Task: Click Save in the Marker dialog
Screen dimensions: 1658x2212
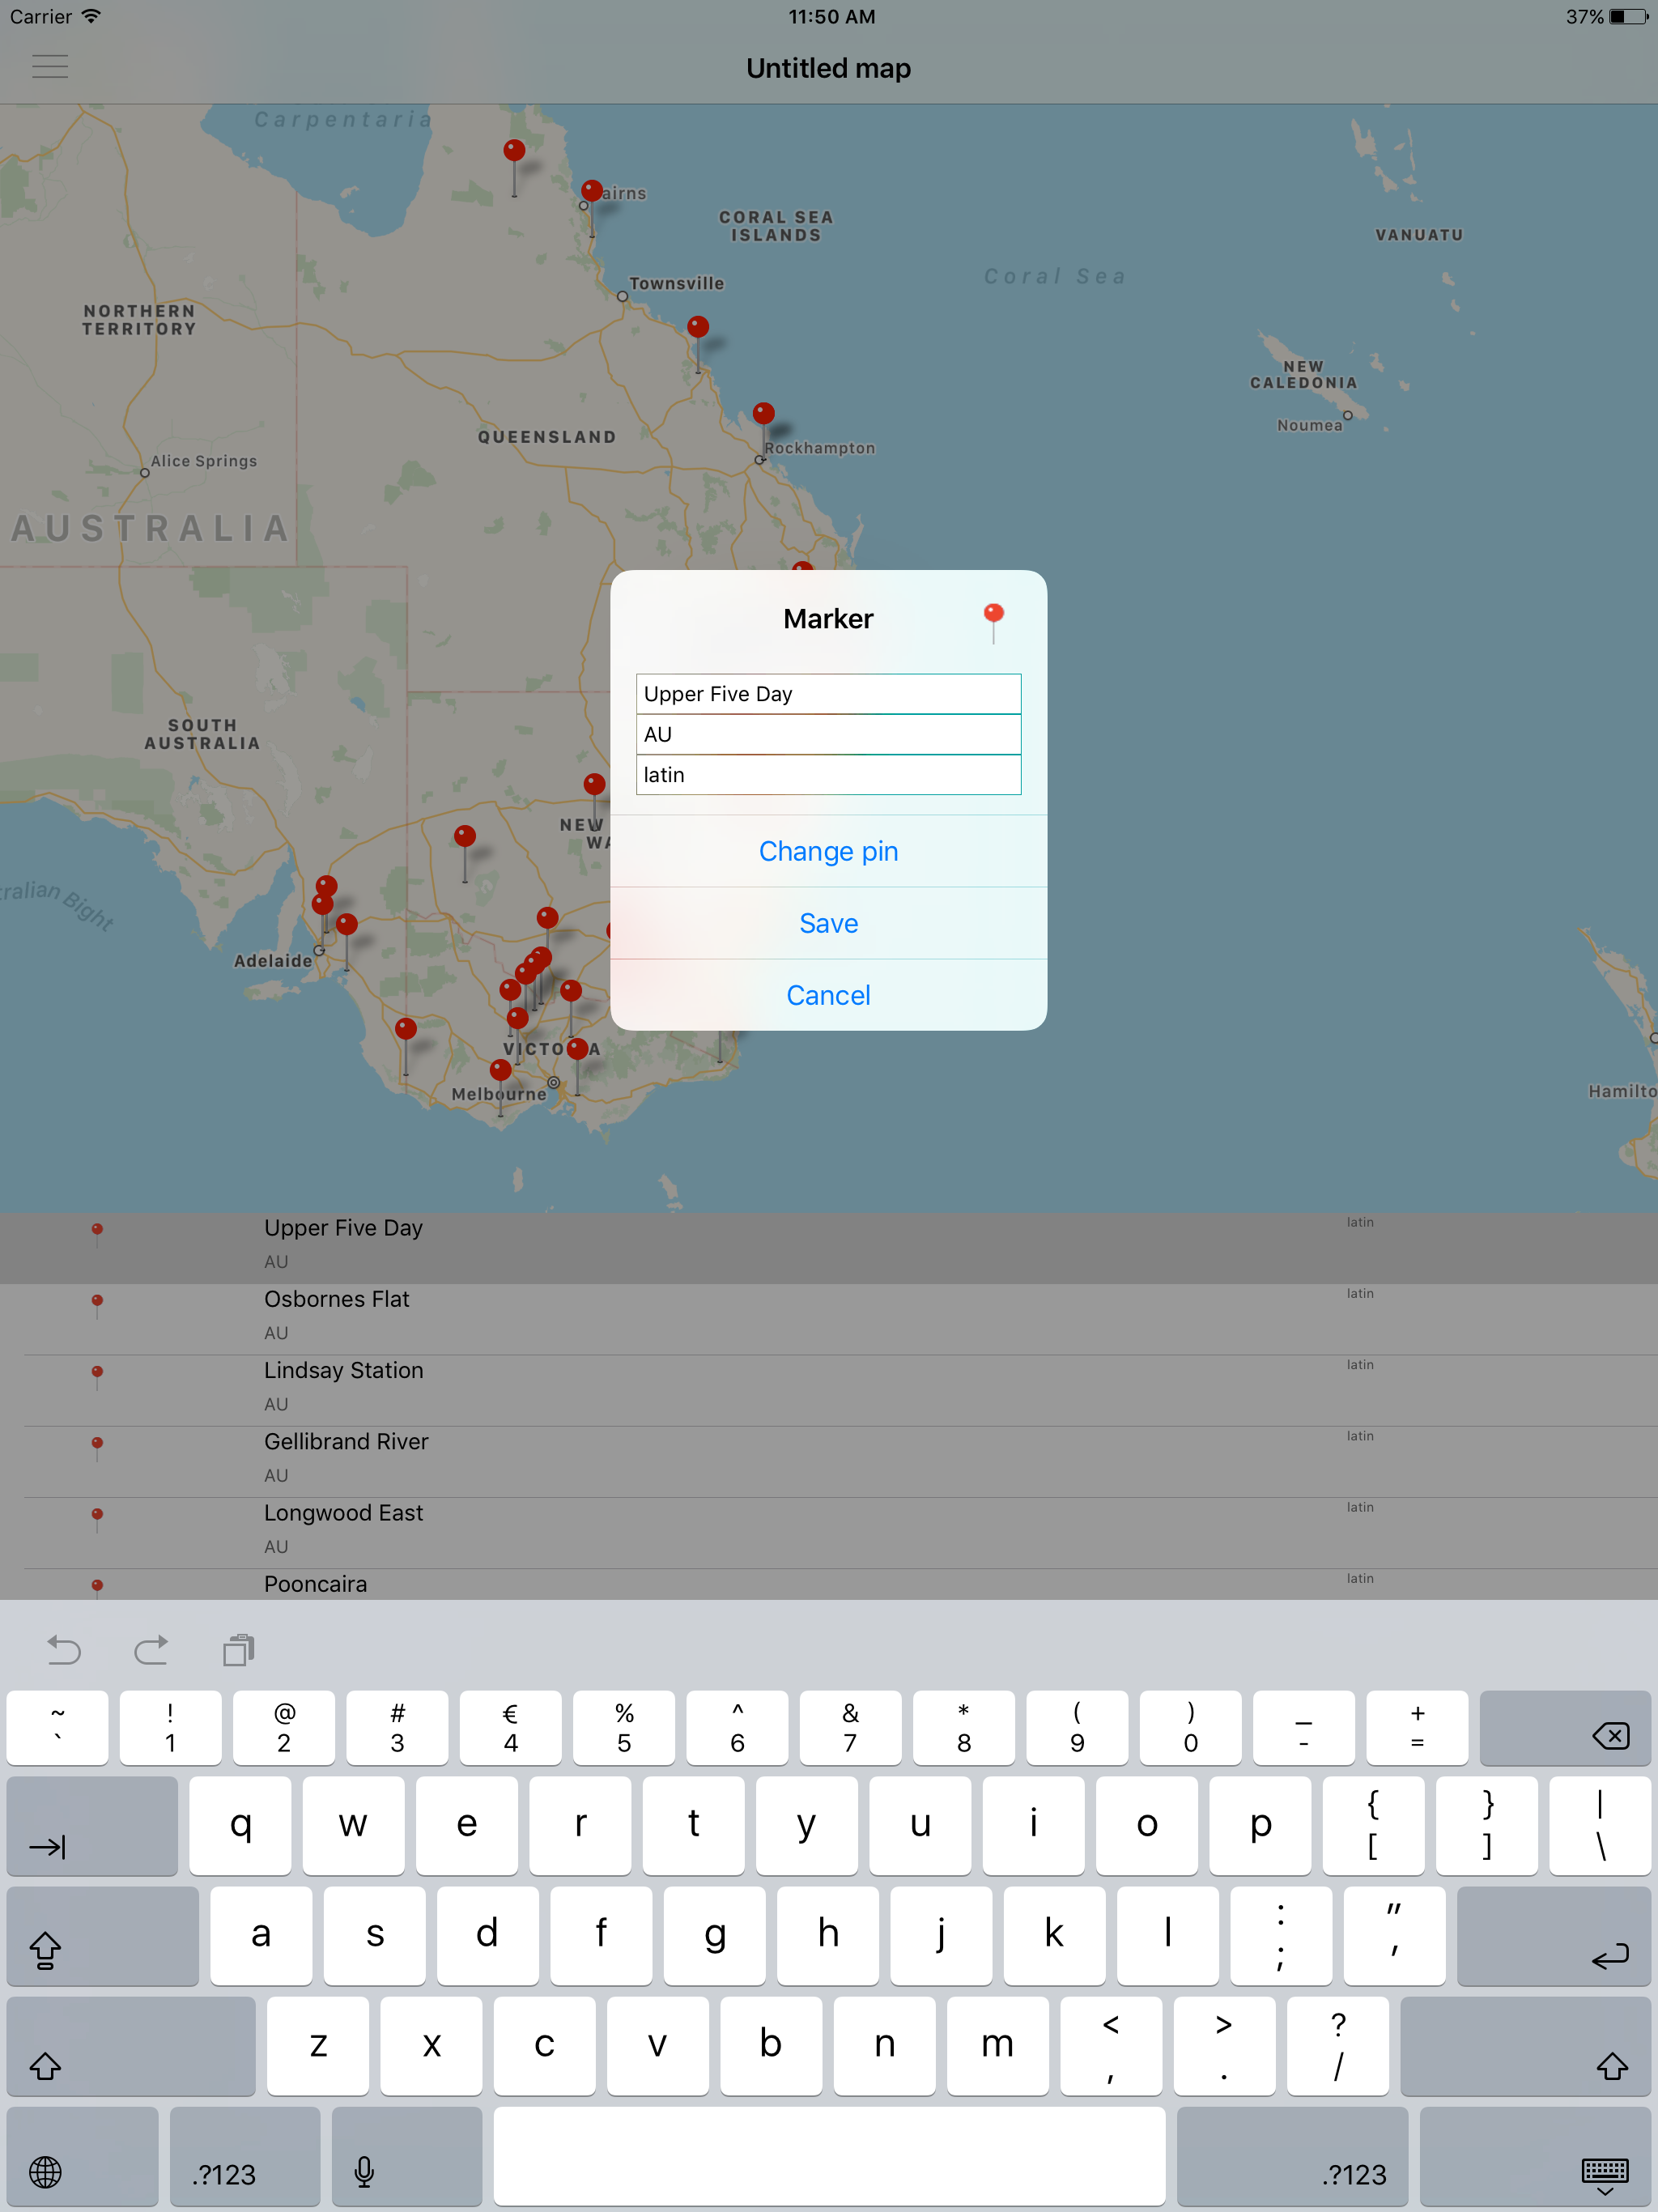Action: pos(828,923)
